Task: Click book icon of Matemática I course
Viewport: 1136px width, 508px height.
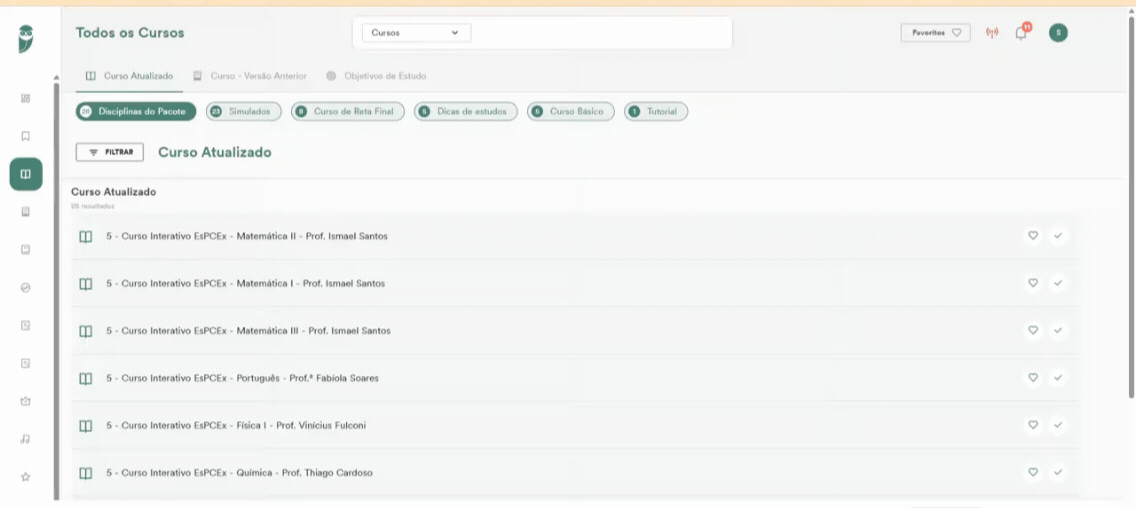Action: tap(85, 283)
